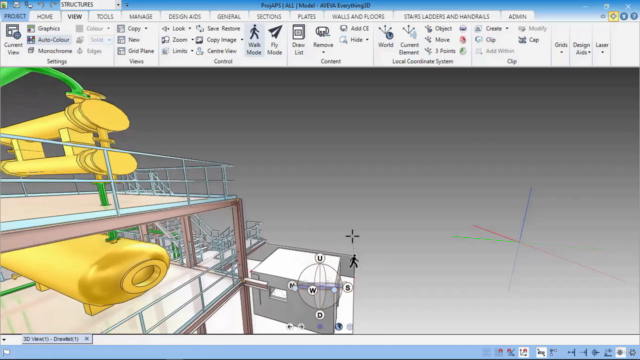Screen dimensions: 640x360
Task: Open the PLATES tab
Action: point(307,16)
